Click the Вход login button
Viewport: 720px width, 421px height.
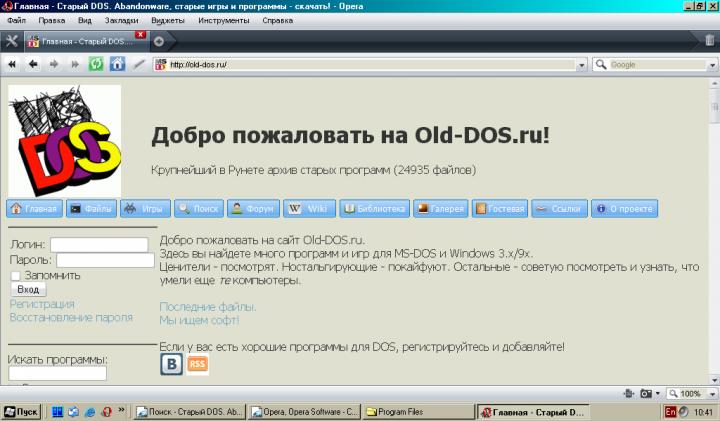coord(28,289)
